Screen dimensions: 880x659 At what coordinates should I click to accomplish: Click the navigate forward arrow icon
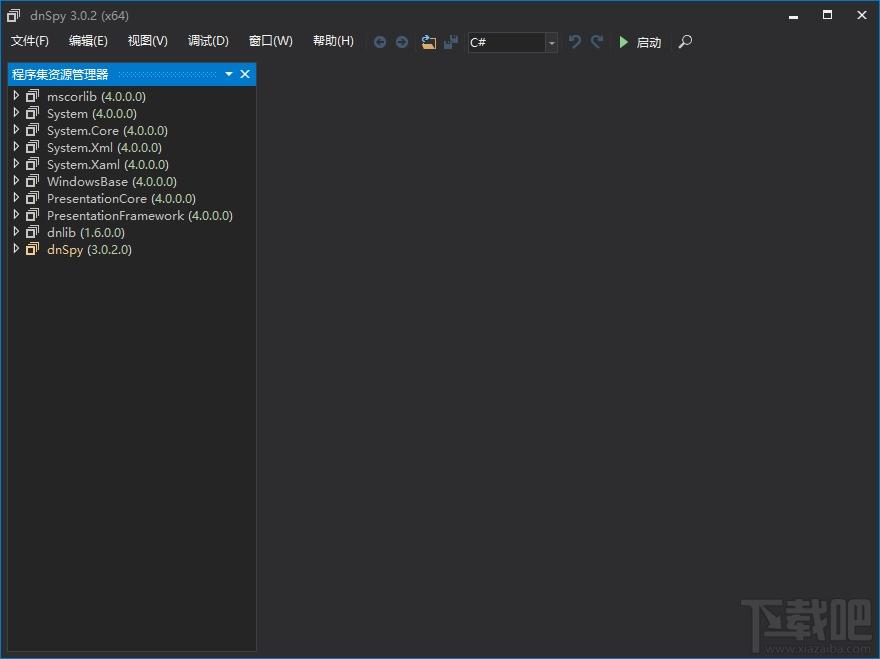click(x=402, y=42)
